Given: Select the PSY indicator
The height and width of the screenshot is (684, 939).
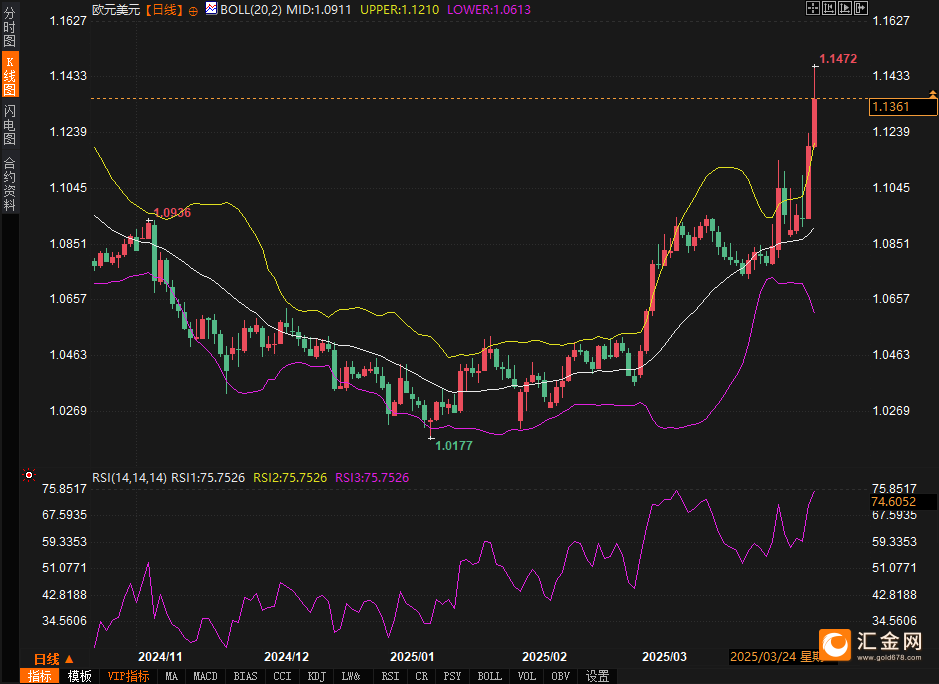Looking at the screenshot, I should 452,676.
